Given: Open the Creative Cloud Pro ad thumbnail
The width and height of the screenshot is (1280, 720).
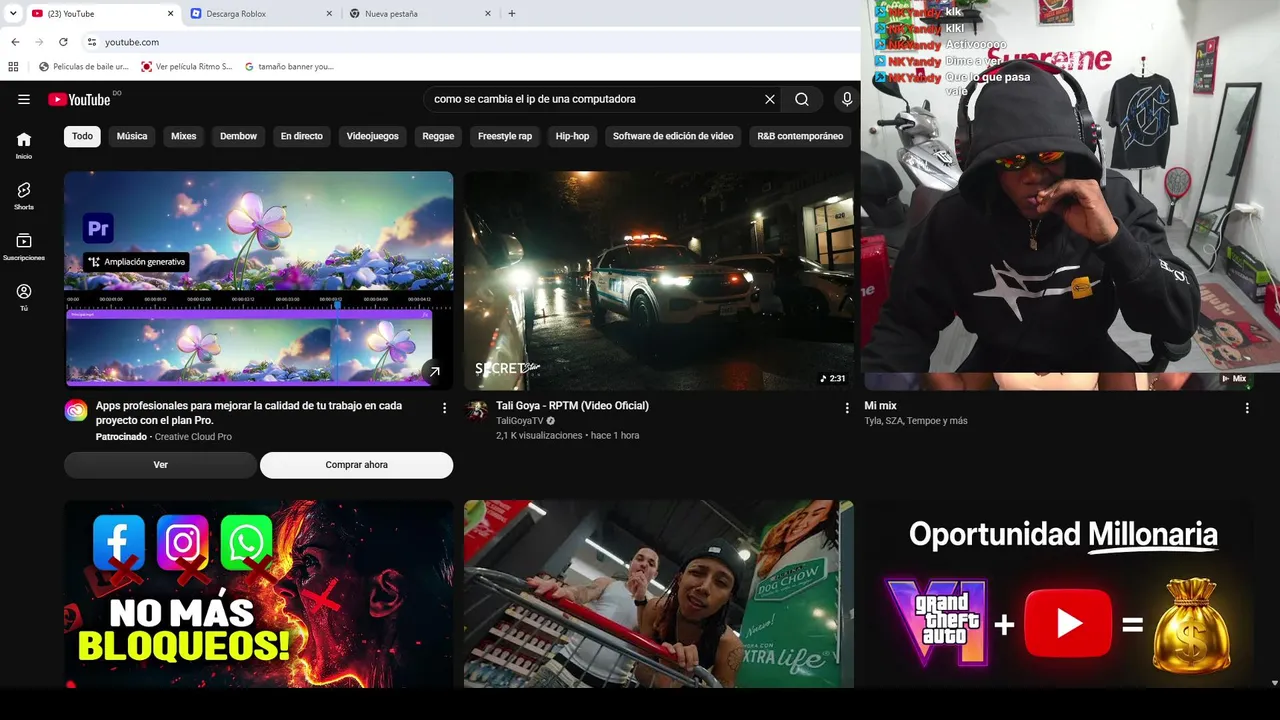Looking at the screenshot, I should (258, 280).
